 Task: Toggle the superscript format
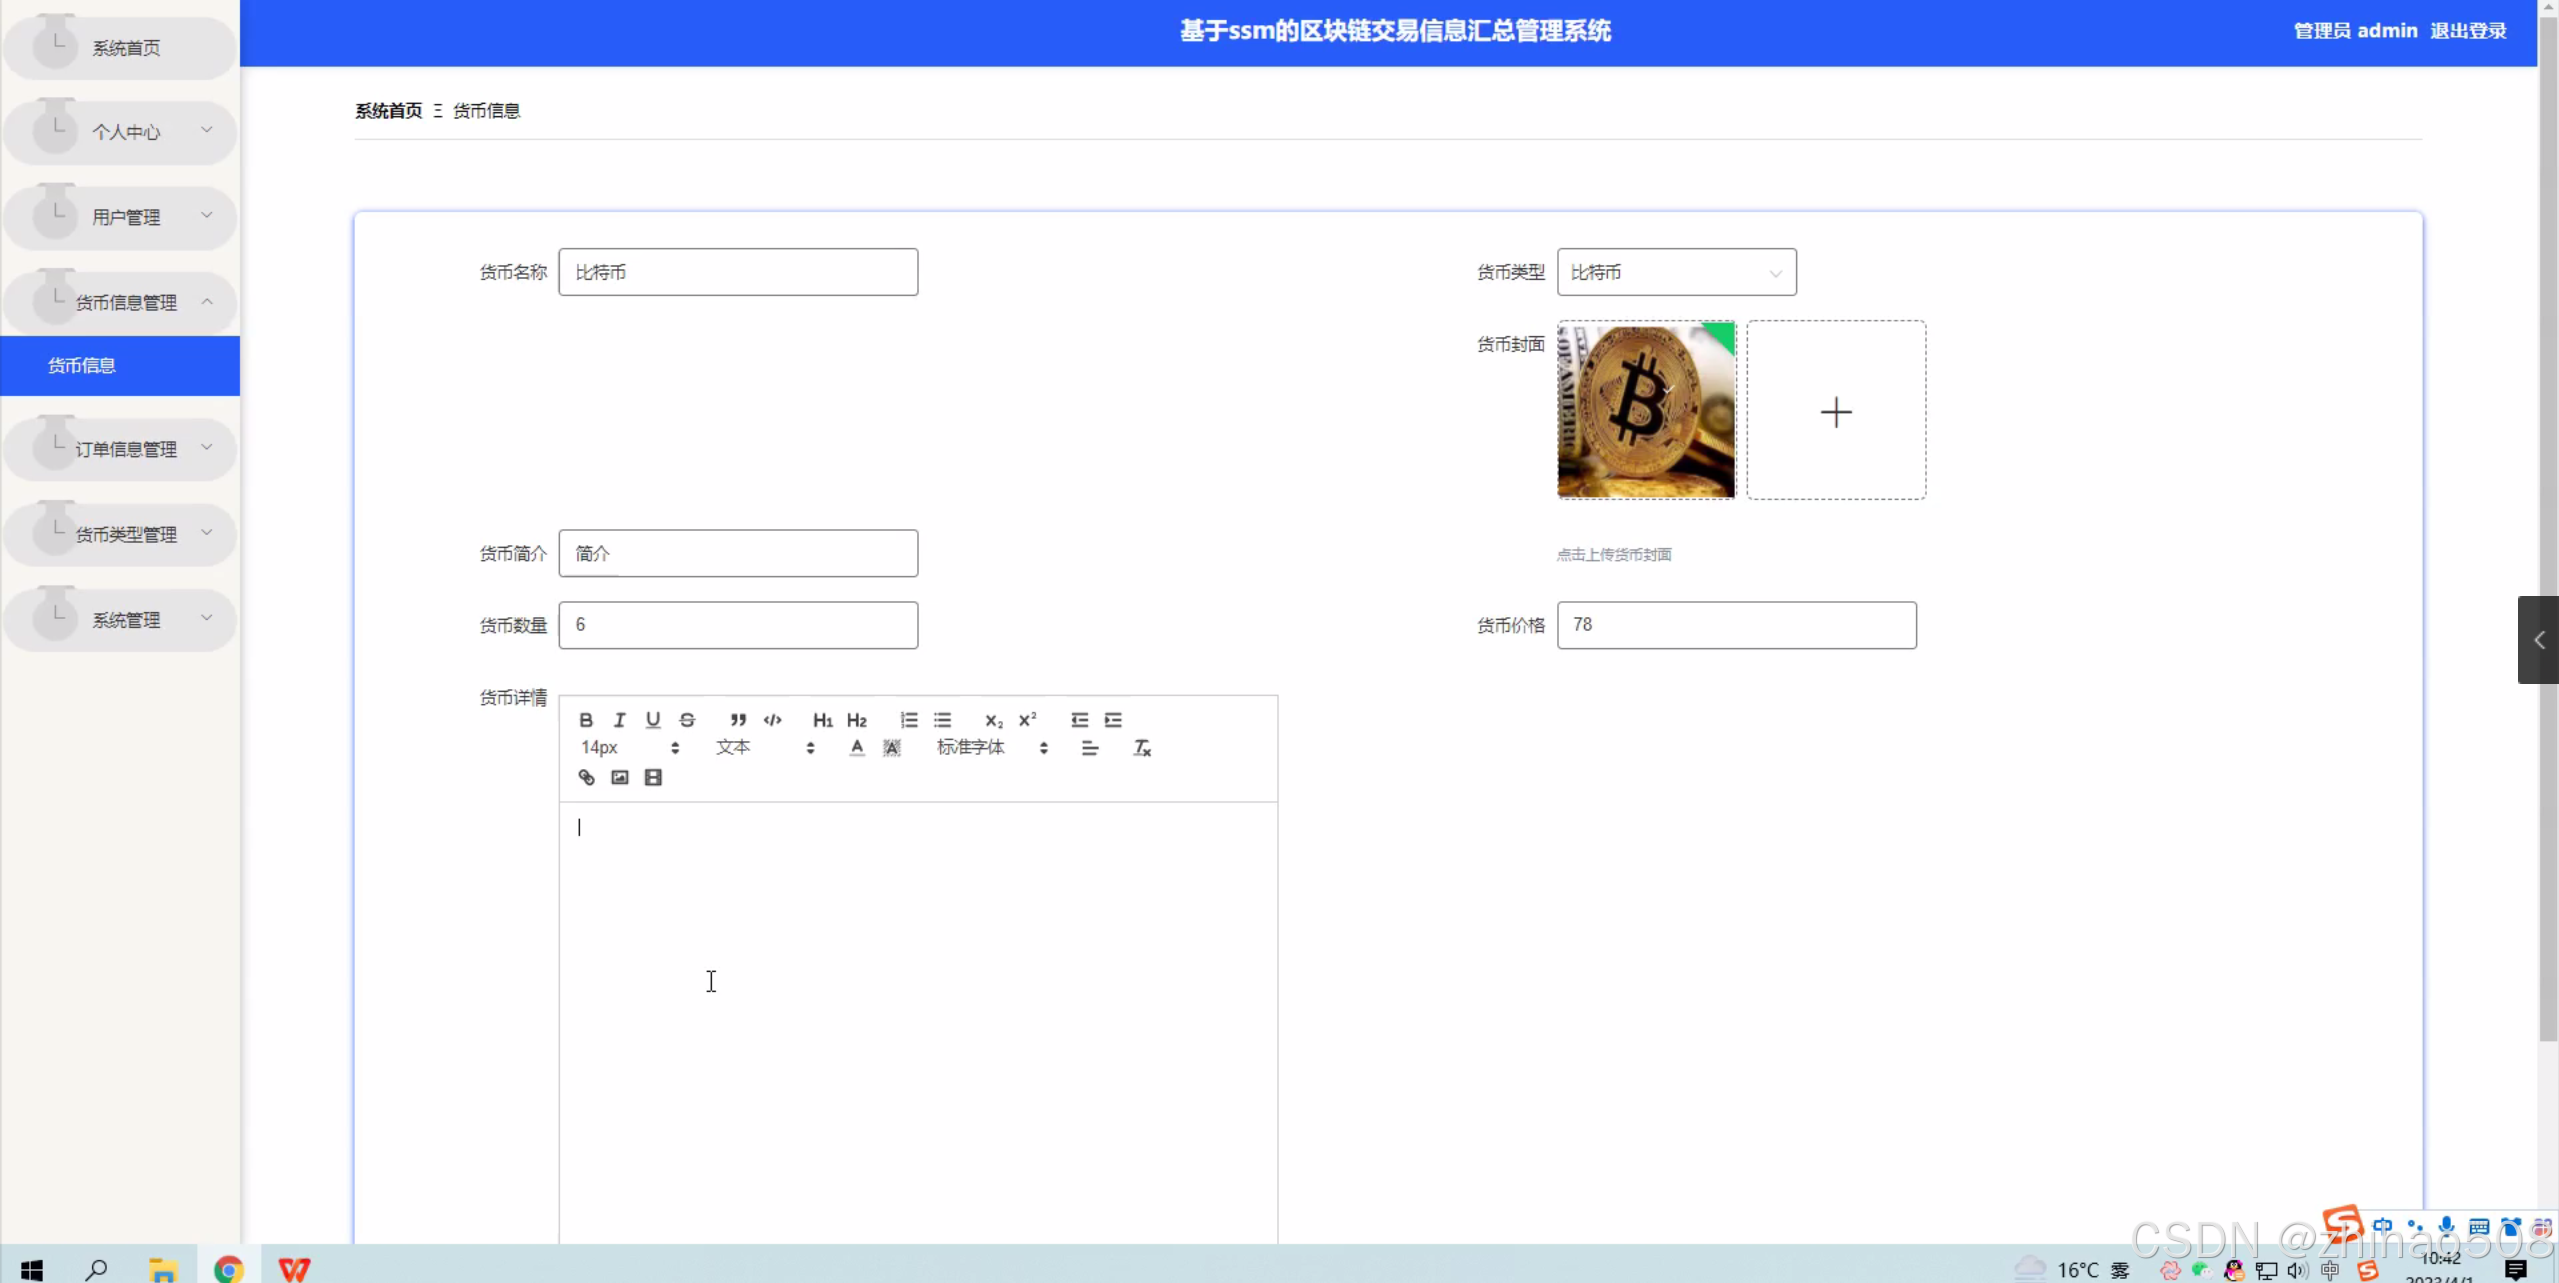1027,720
